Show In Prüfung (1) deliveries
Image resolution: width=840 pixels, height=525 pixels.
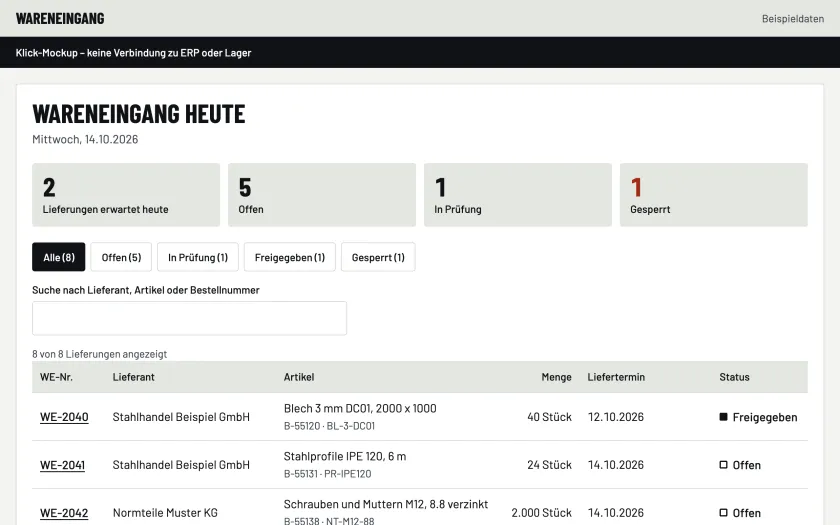[198, 257]
